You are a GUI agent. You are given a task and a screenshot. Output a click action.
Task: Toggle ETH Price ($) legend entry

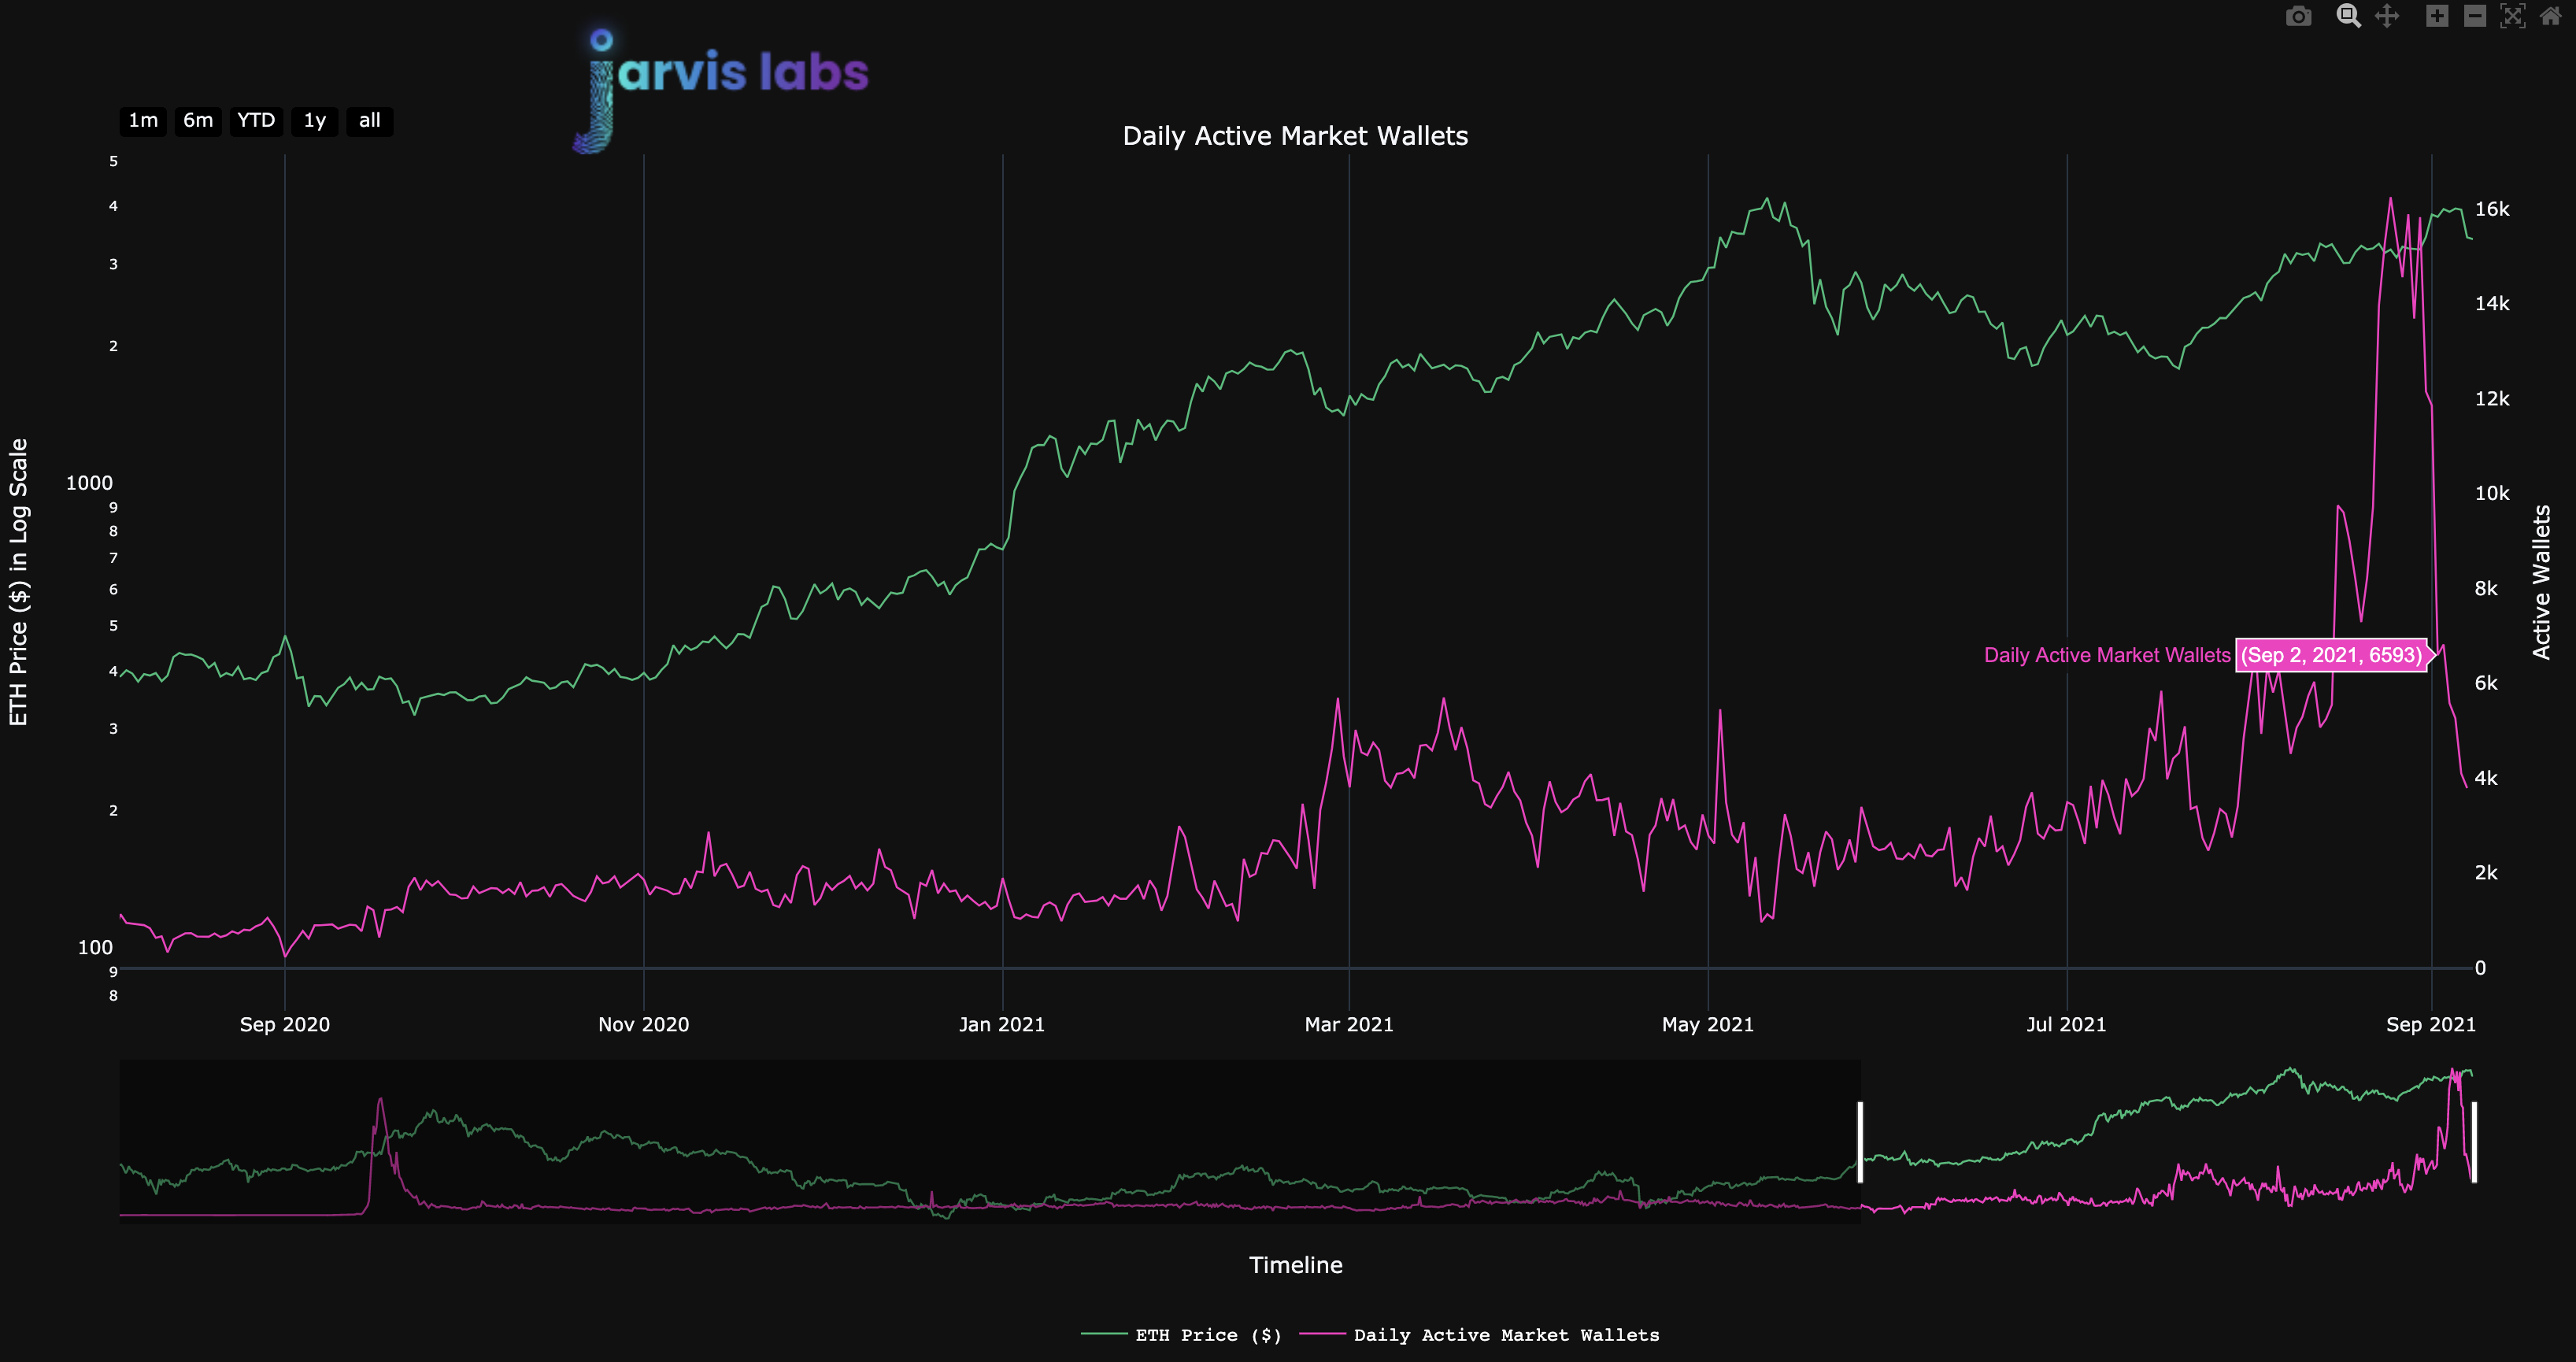(x=1208, y=1335)
